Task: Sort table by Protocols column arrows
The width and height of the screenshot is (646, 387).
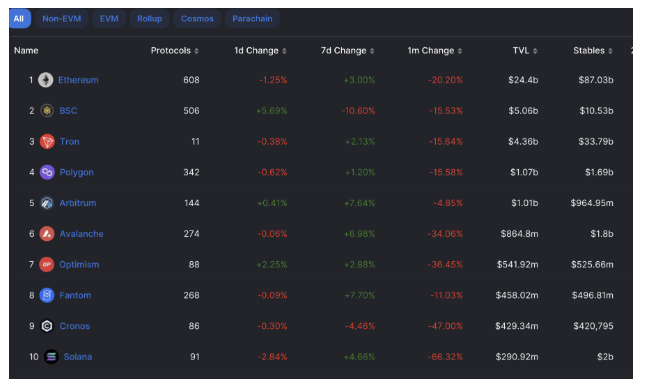Action: (197, 51)
